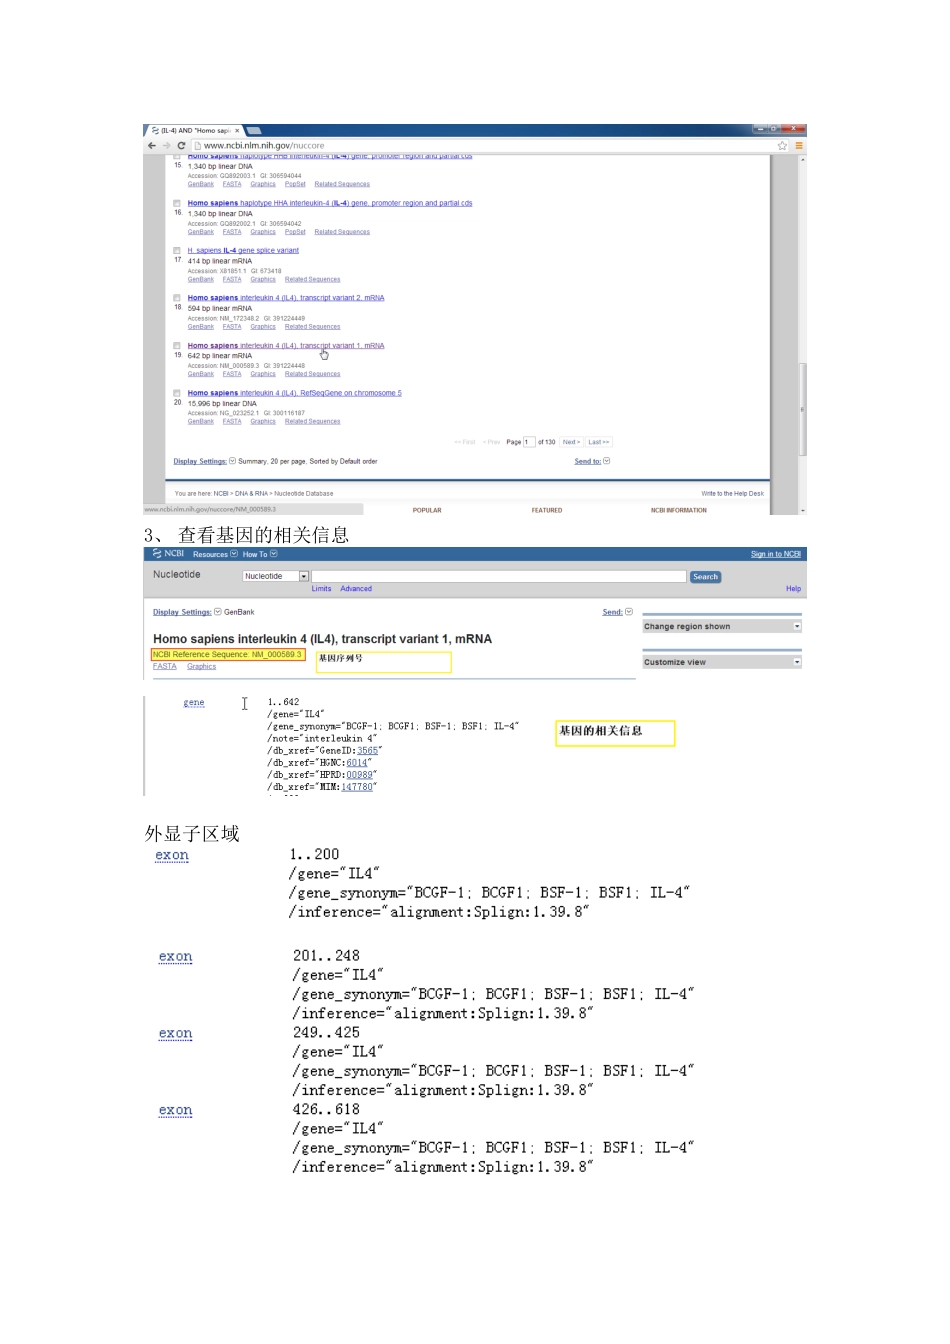This screenshot has width=950, height=1344.
Task: Open FASTA link under result 18
Action: (x=232, y=327)
